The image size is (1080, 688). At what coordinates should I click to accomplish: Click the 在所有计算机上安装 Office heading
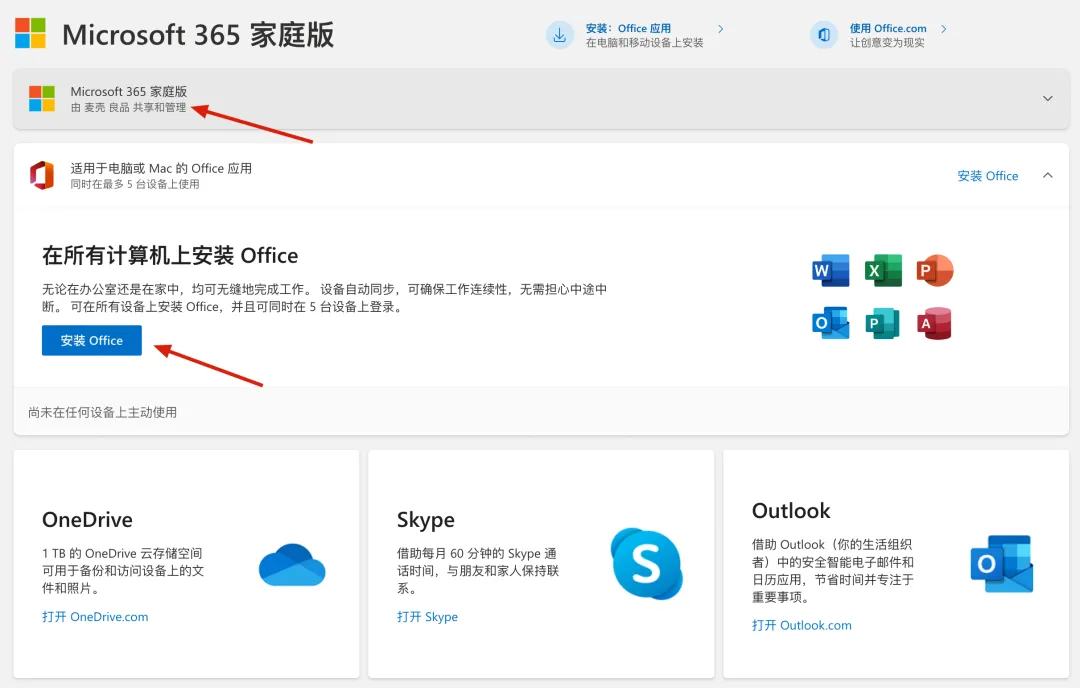170,256
